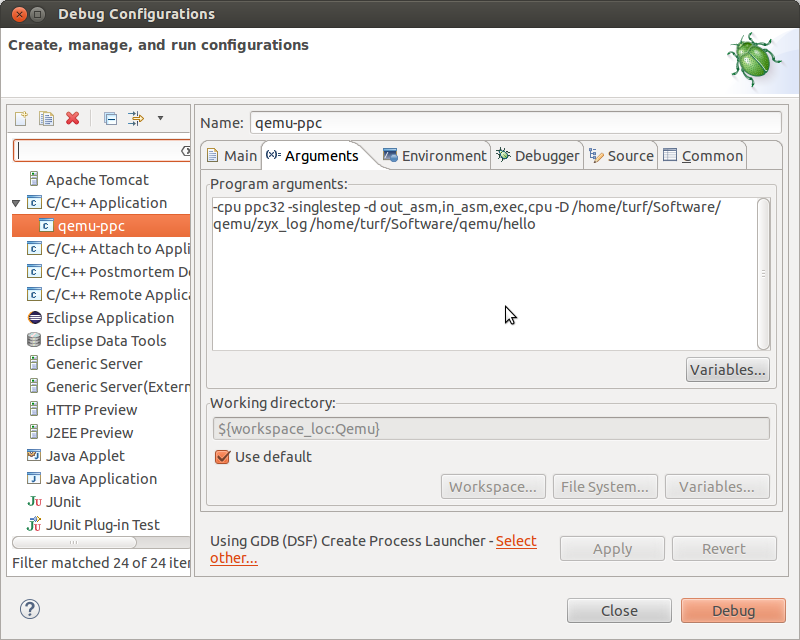Click inside the Program arguments text area
The image size is (800, 640).
coord(485,274)
